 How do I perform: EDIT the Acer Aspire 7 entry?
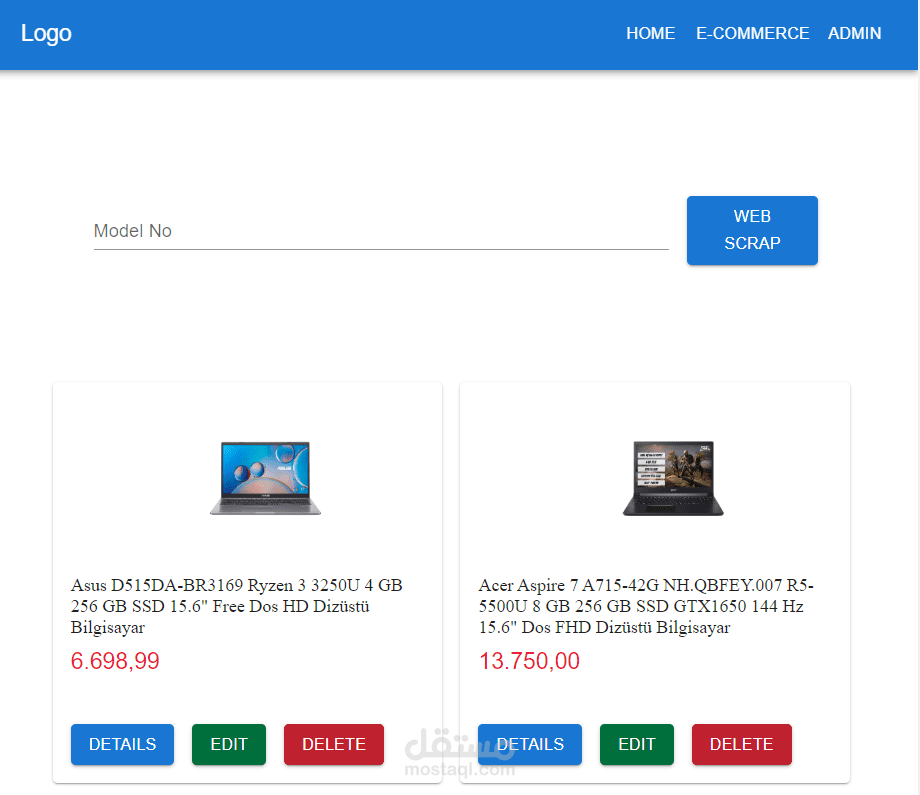[x=637, y=744]
